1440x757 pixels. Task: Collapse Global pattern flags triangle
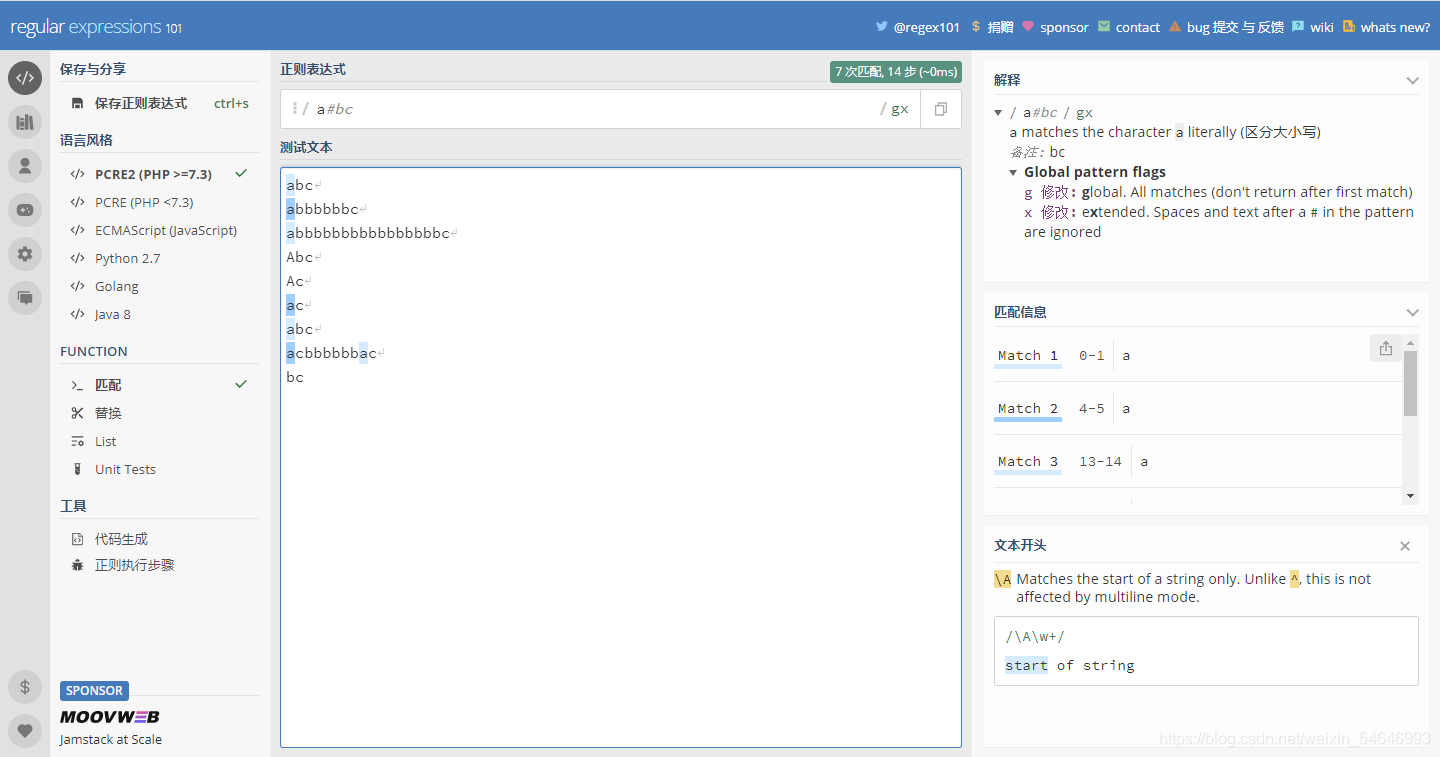pyautogui.click(x=1013, y=172)
